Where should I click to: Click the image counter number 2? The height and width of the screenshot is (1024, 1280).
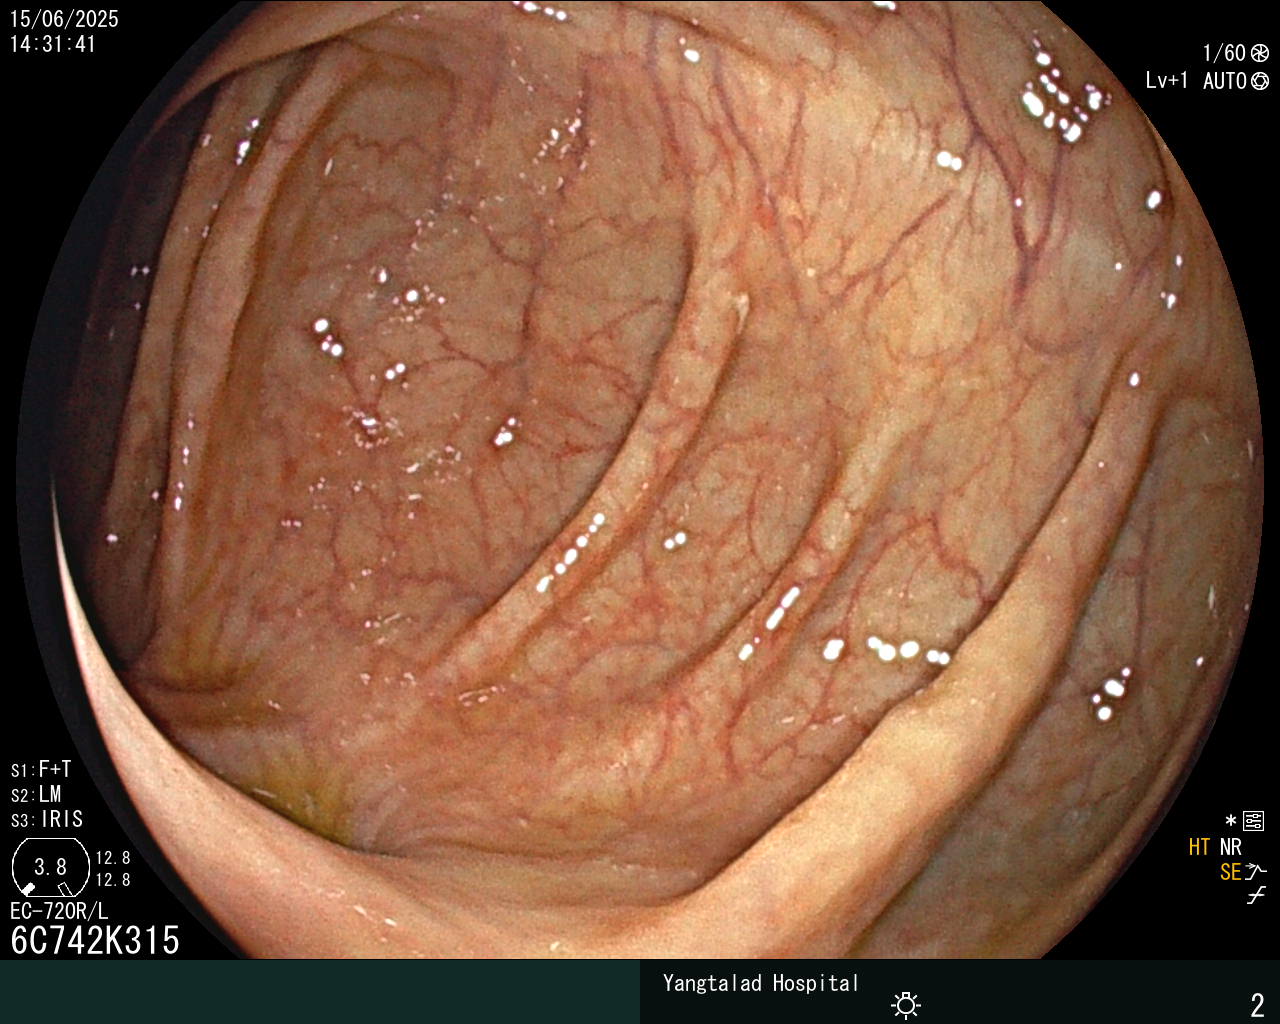pos(1257,1004)
